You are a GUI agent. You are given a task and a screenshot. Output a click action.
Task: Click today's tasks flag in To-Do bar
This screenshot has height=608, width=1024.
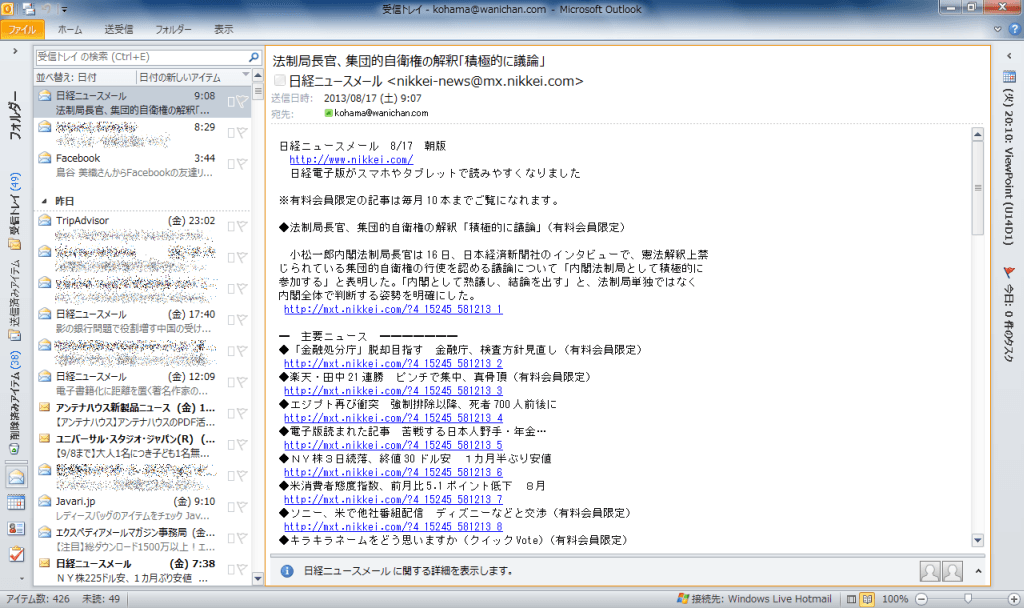click(1009, 272)
